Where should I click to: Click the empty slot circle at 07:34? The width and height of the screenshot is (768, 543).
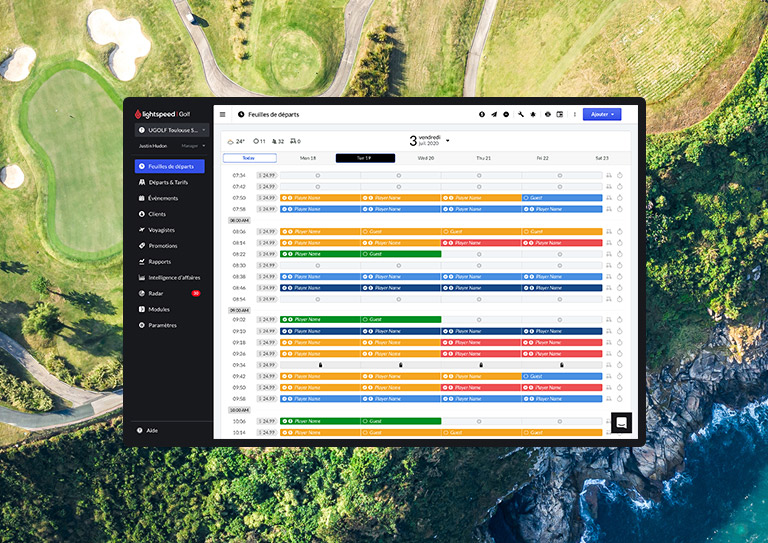318,175
